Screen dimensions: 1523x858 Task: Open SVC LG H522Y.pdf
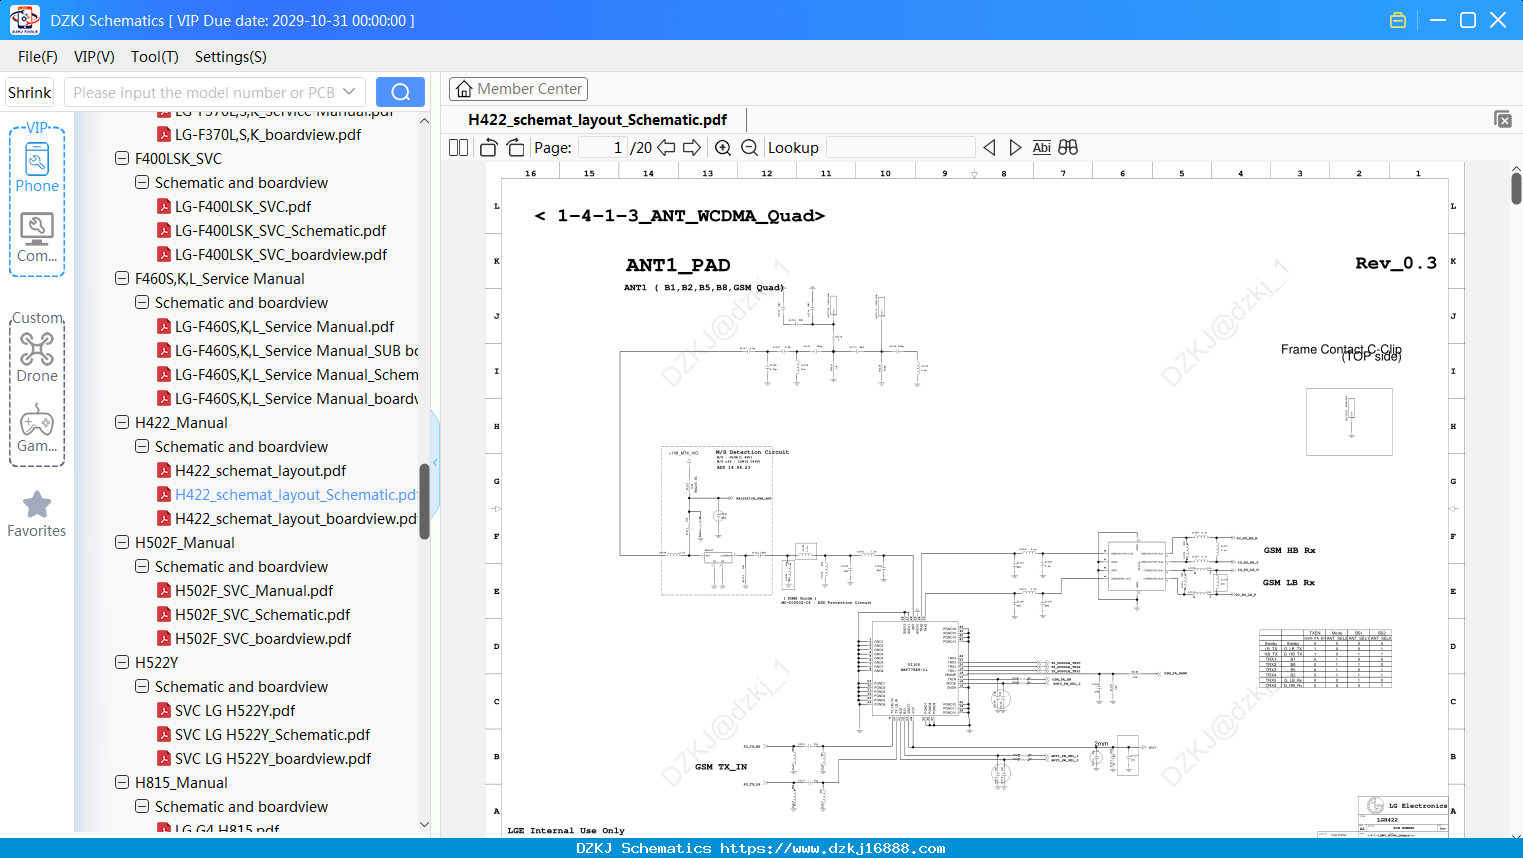tap(226, 711)
